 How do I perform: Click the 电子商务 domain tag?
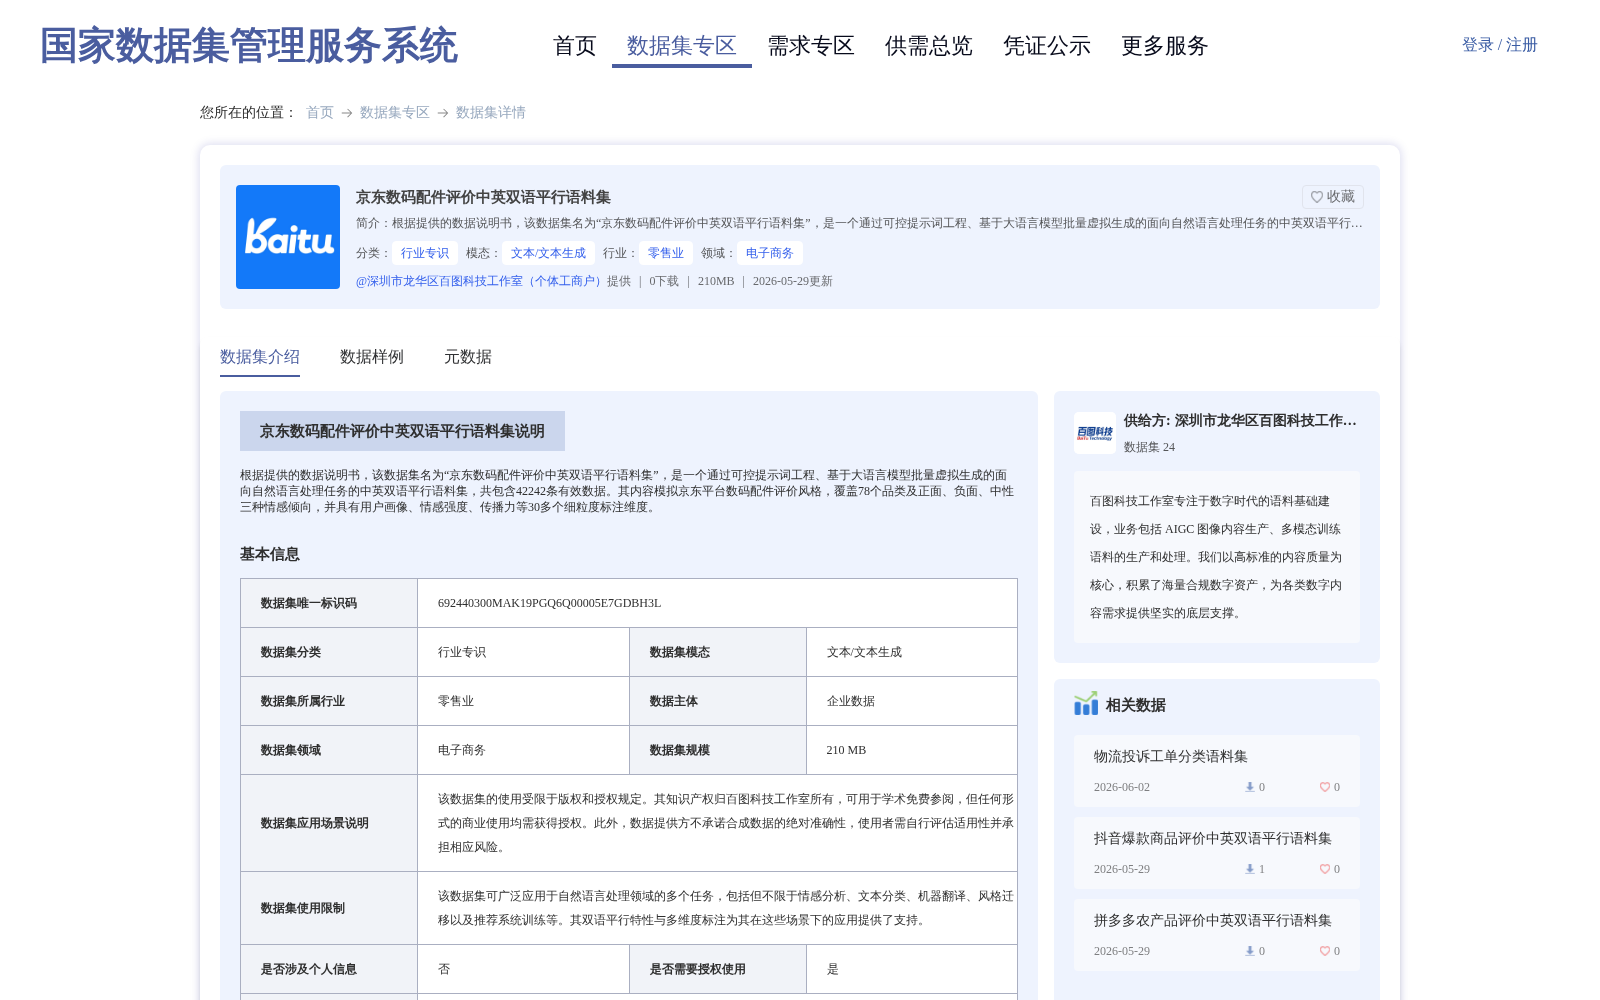770,253
